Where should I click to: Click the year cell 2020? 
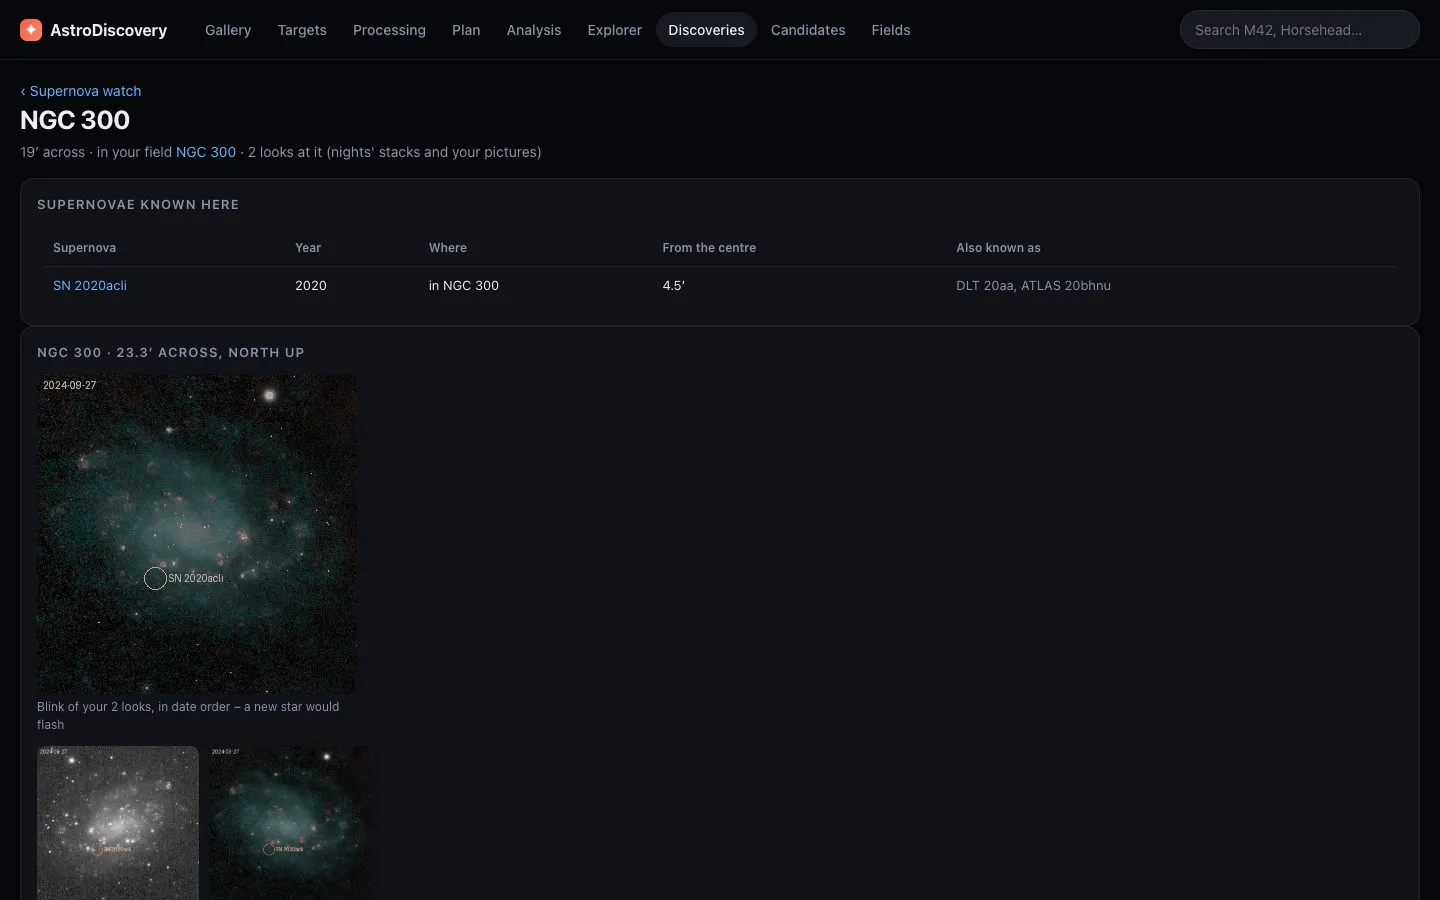311,285
